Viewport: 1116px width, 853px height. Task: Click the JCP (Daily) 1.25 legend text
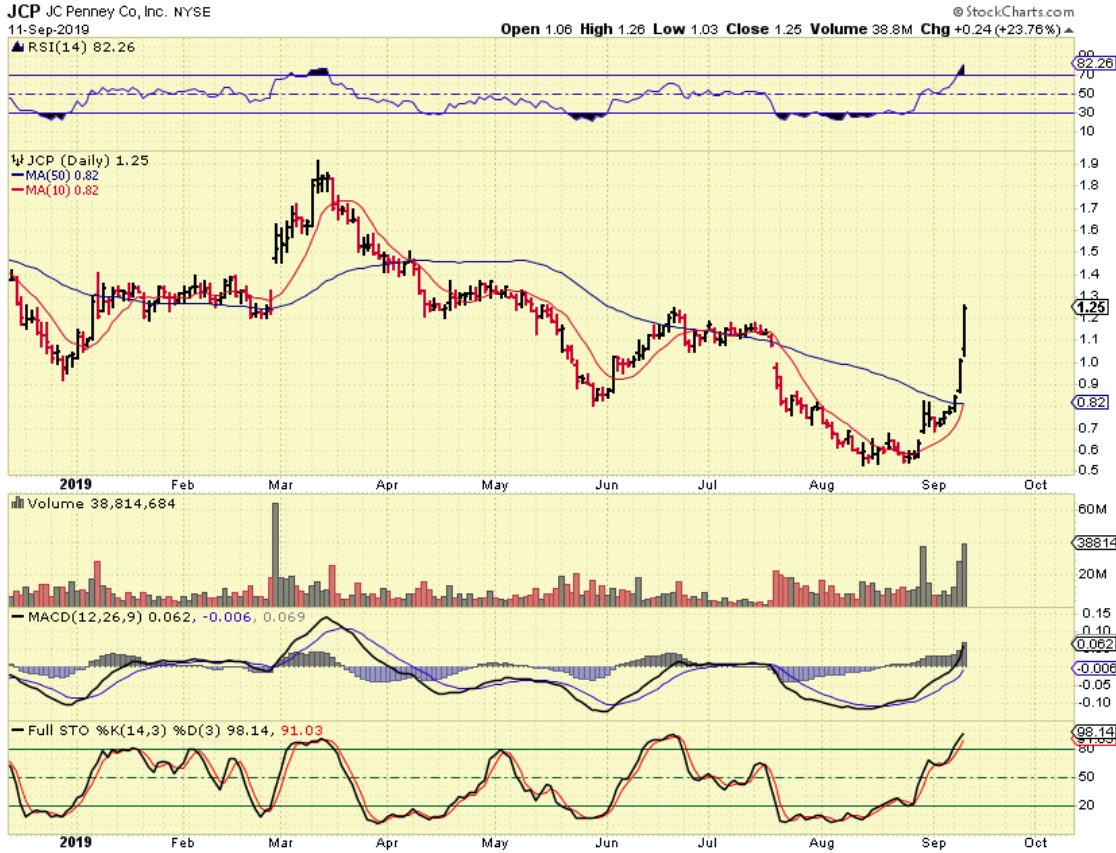point(88,160)
